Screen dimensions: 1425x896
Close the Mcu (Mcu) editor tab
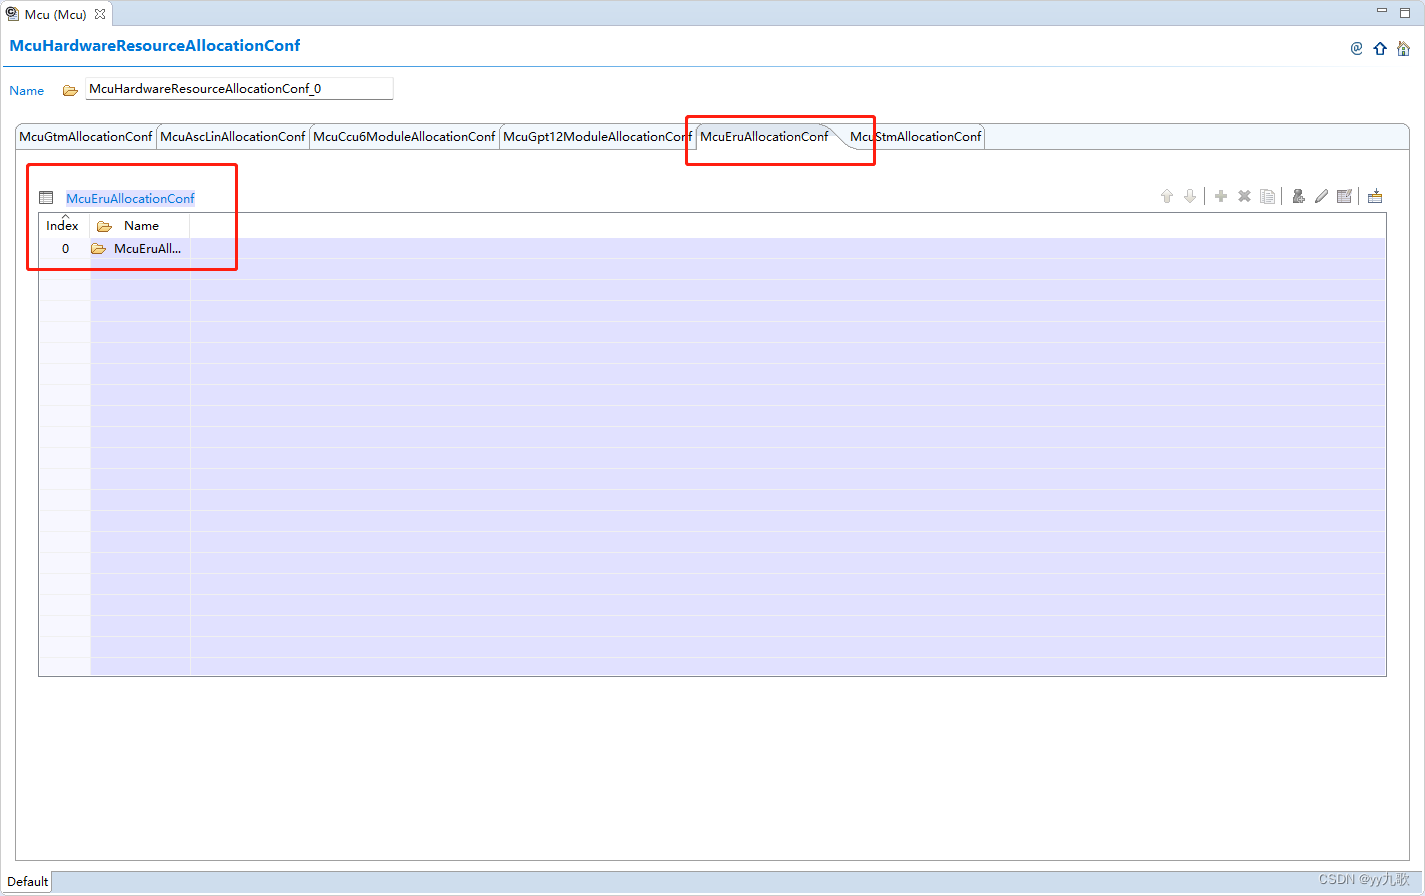[x=100, y=14]
